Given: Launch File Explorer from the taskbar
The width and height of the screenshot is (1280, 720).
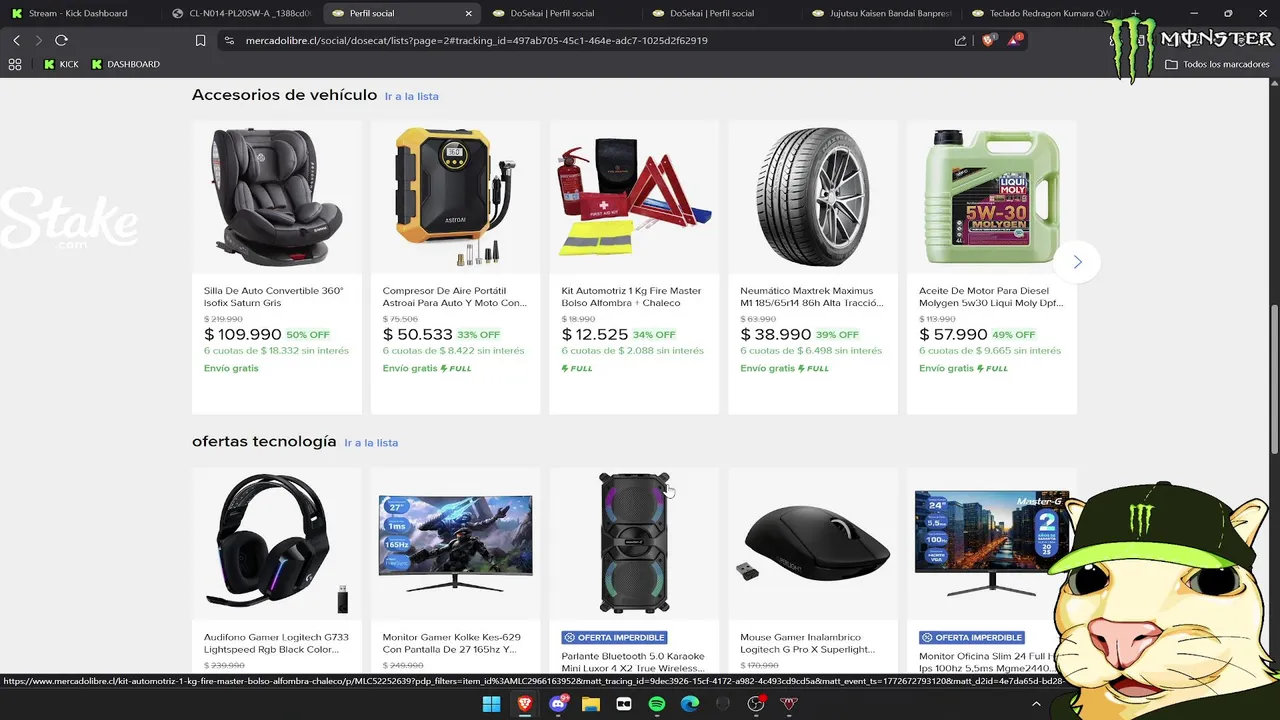Looking at the screenshot, I should 591,704.
